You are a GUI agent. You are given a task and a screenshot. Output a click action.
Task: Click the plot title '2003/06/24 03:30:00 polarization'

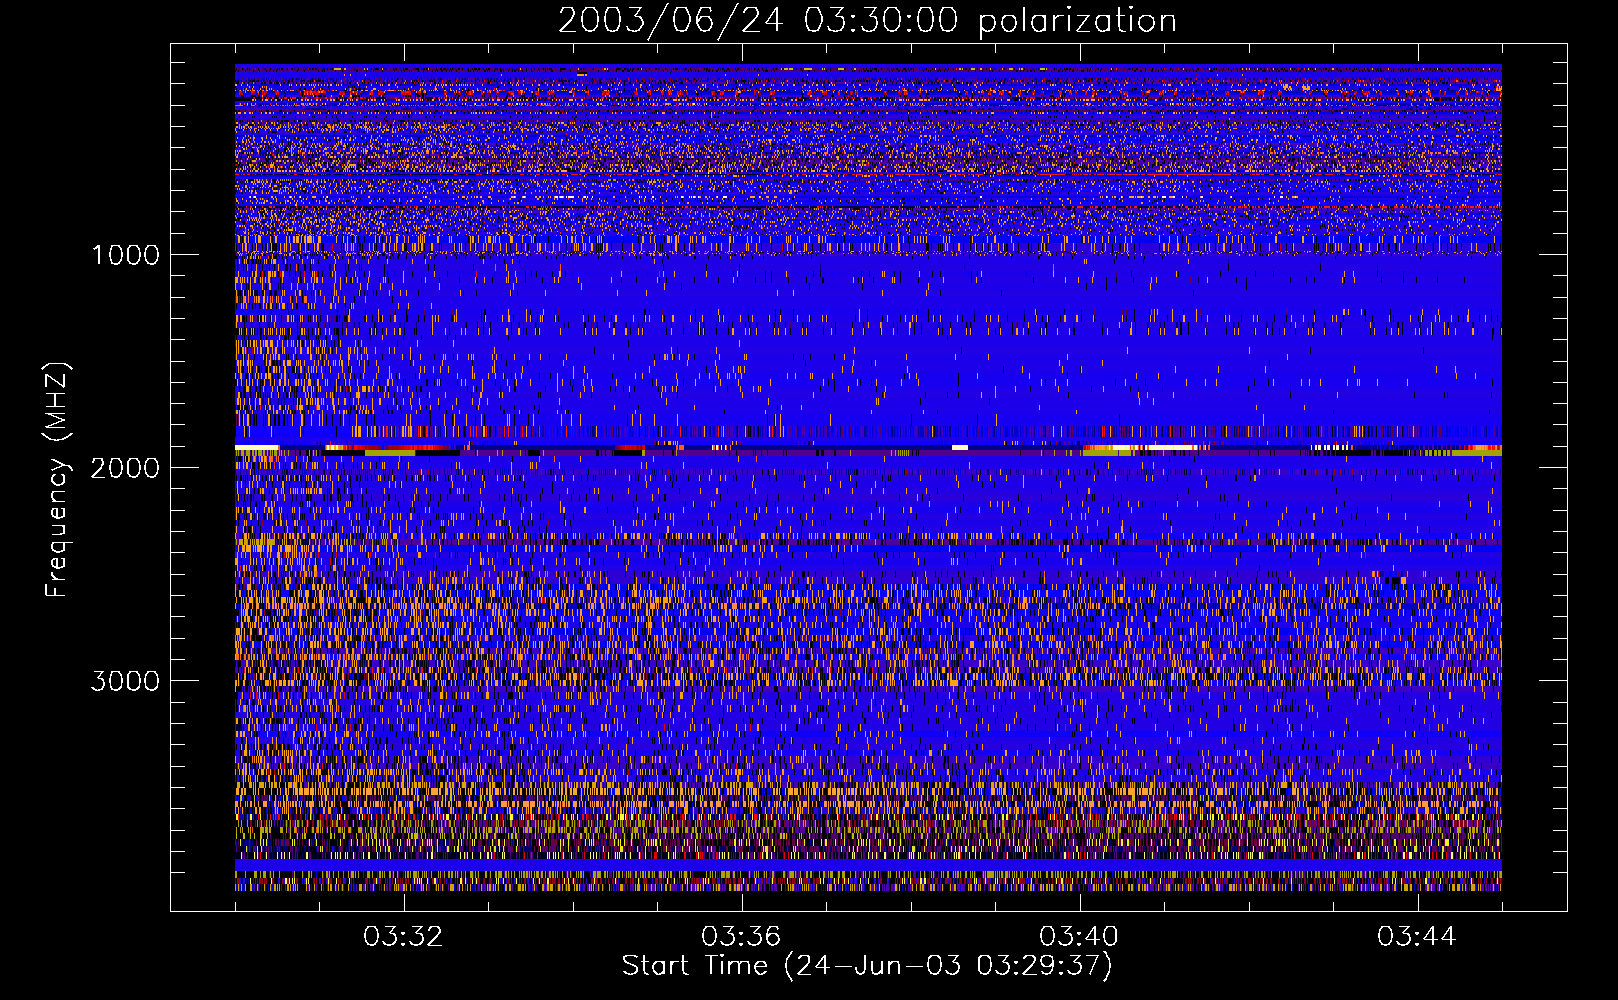(867, 21)
